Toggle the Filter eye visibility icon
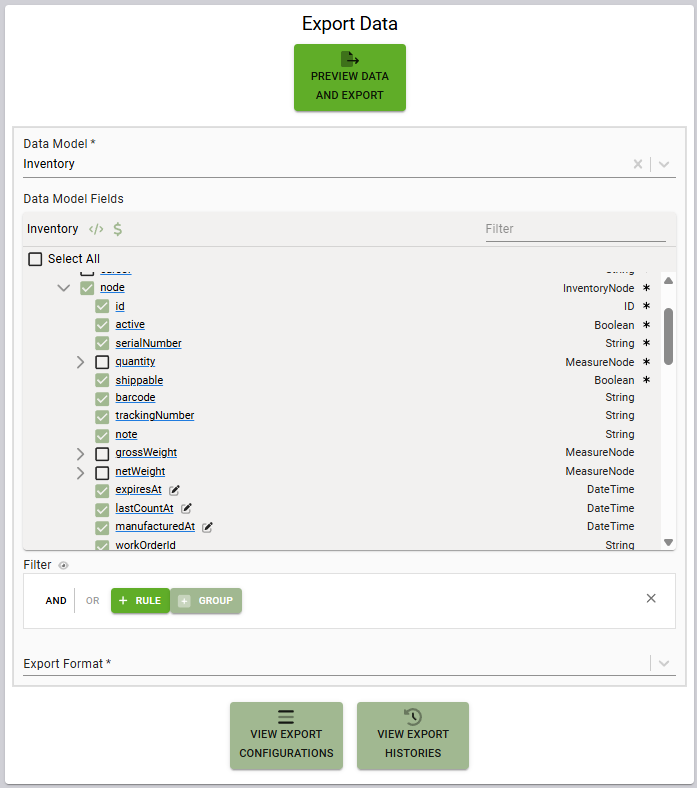 pos(64,566)
